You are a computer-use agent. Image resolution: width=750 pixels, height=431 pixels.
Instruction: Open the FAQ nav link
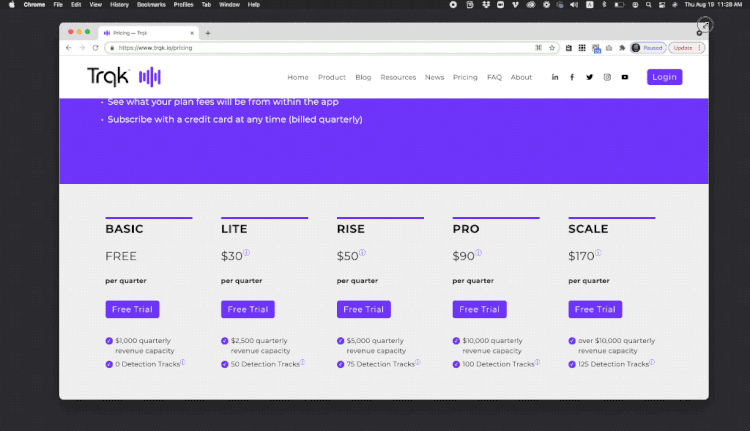pyautogui.click(x=494, y=77)
